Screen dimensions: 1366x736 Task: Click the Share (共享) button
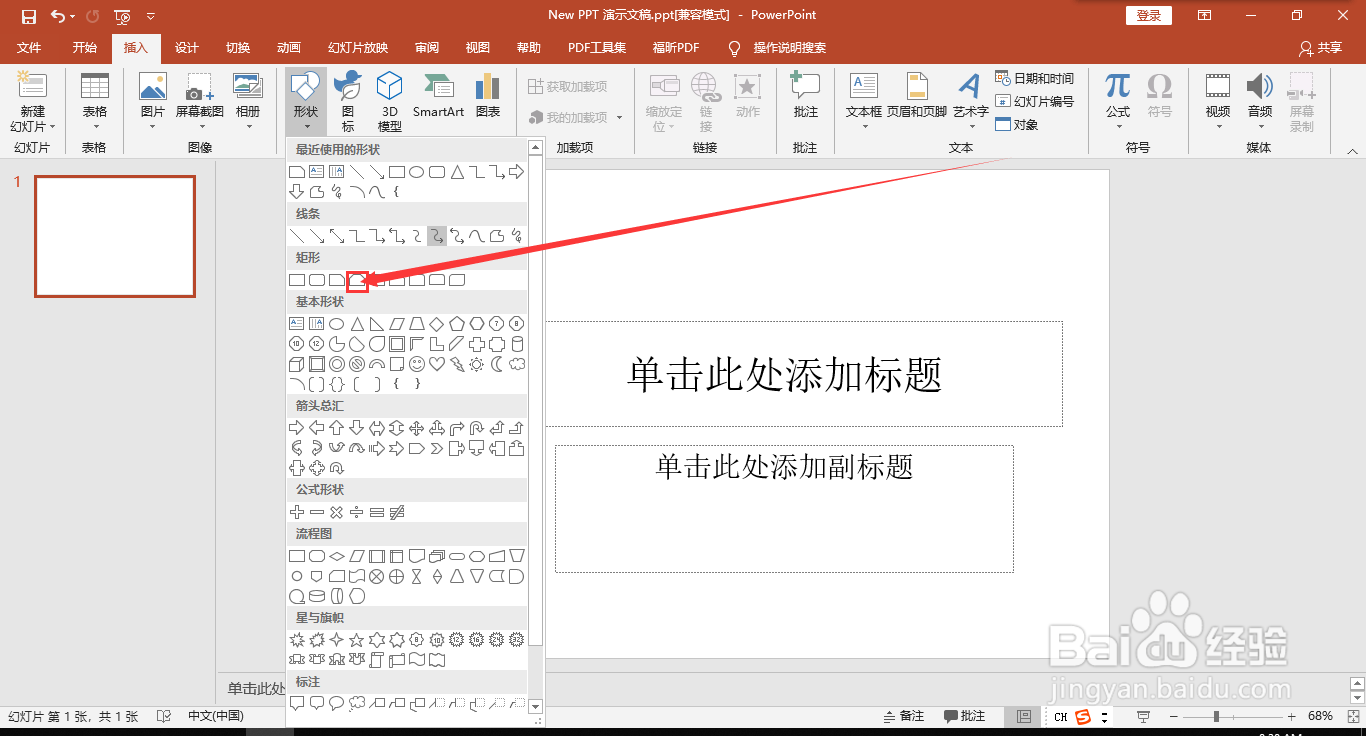click(1320, 47)
